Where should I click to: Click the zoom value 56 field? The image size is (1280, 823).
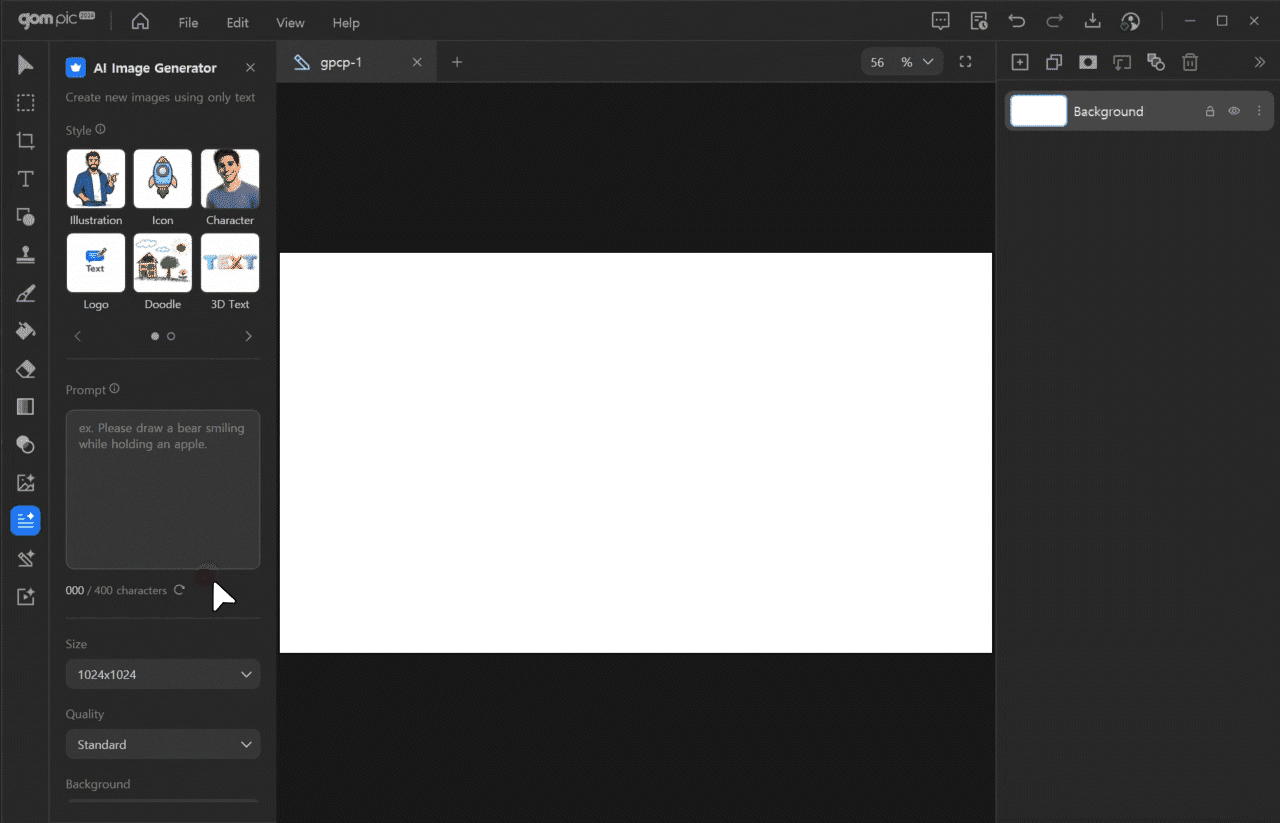(x=878, y=62)
